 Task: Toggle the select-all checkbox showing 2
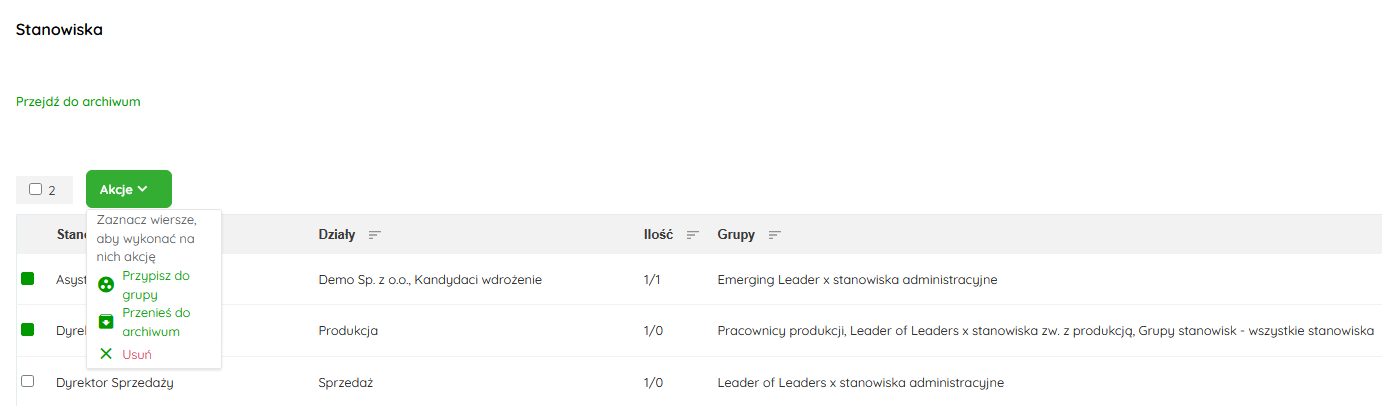[36, 189]
